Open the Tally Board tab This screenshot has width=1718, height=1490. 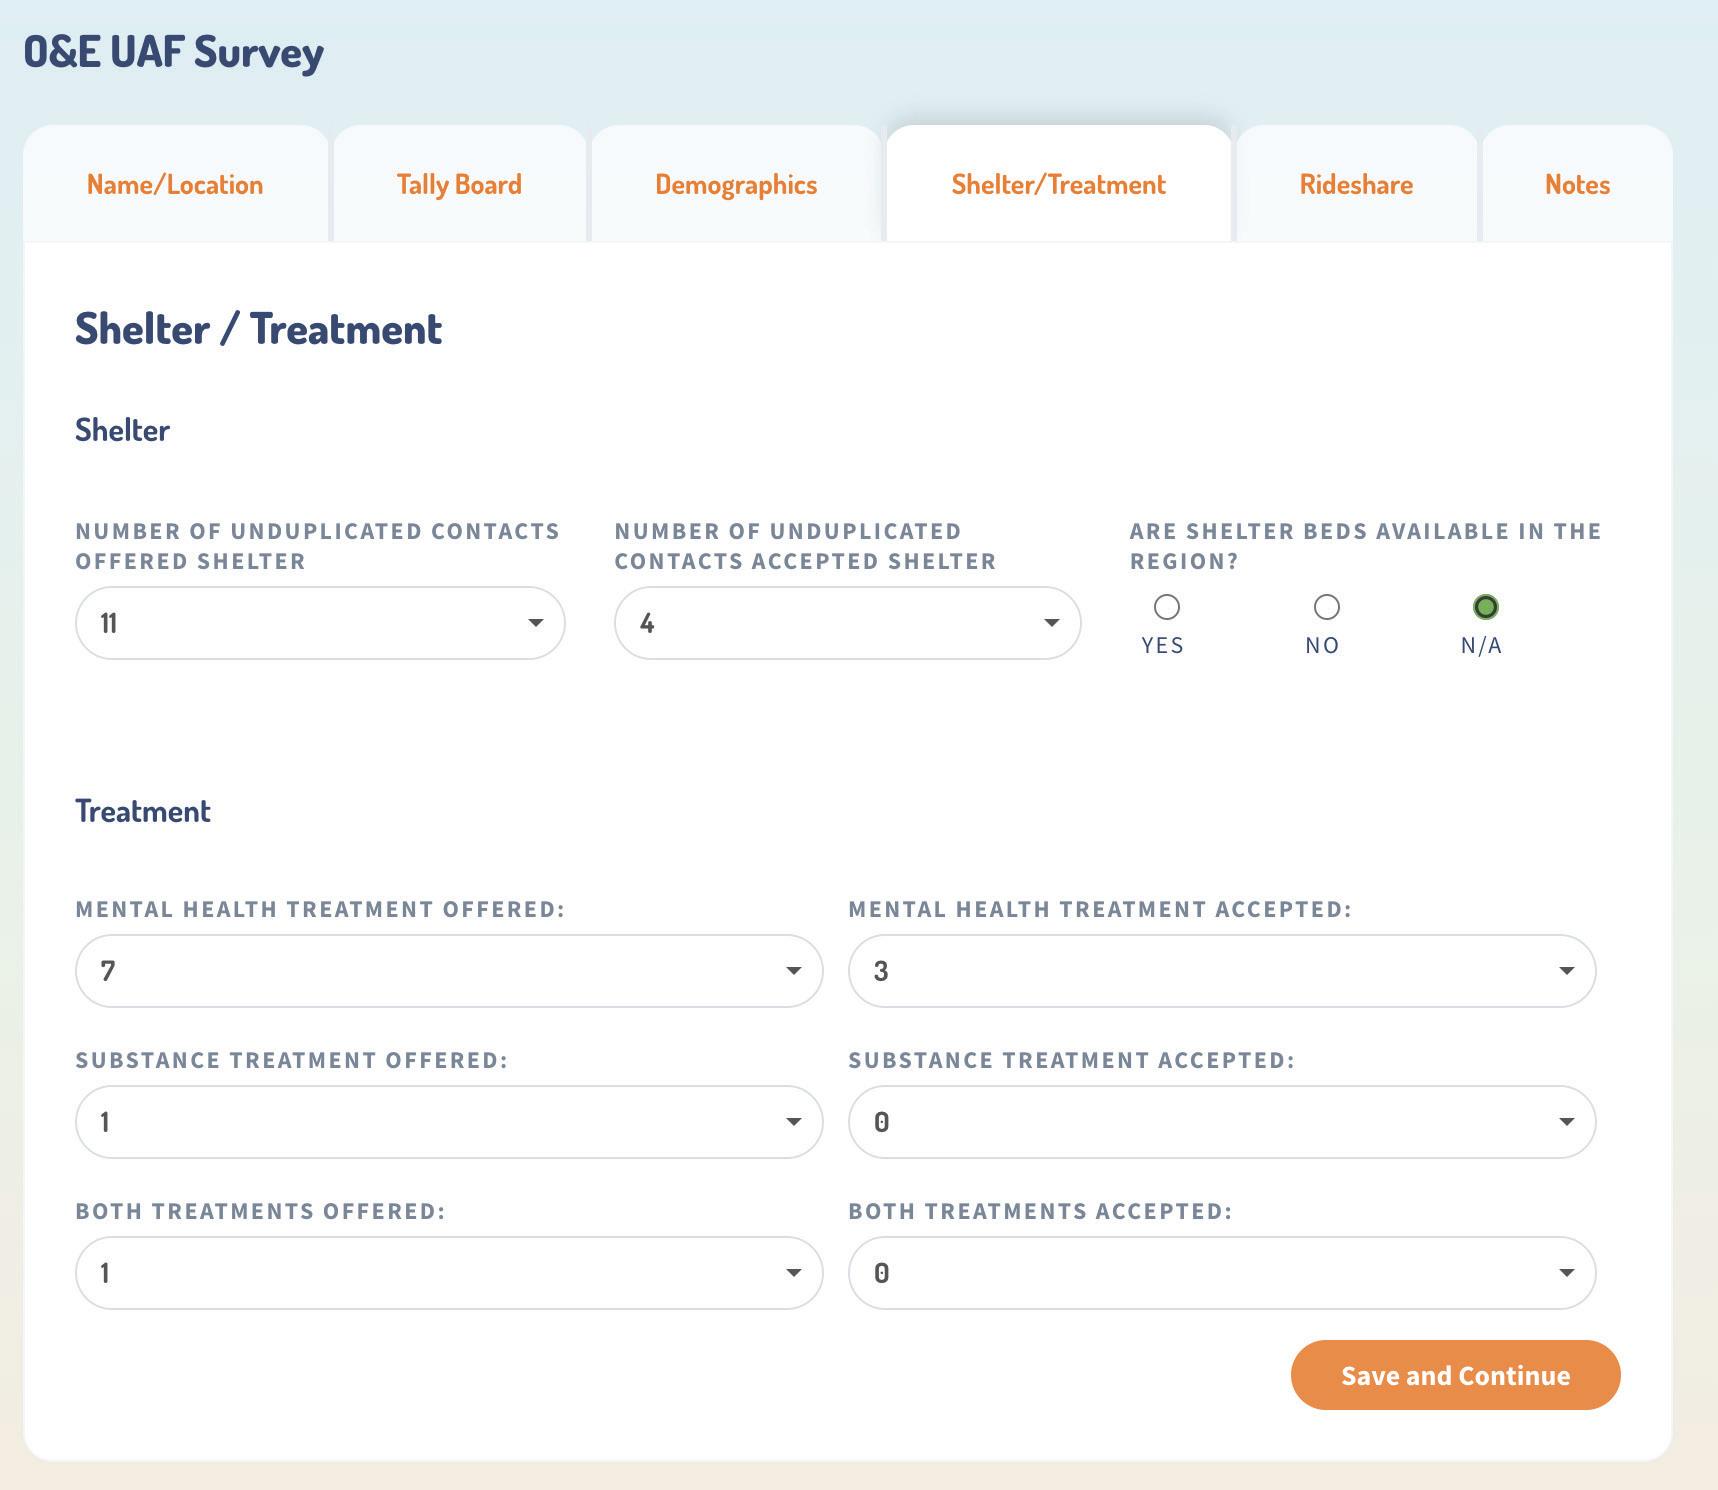(459, 184)
